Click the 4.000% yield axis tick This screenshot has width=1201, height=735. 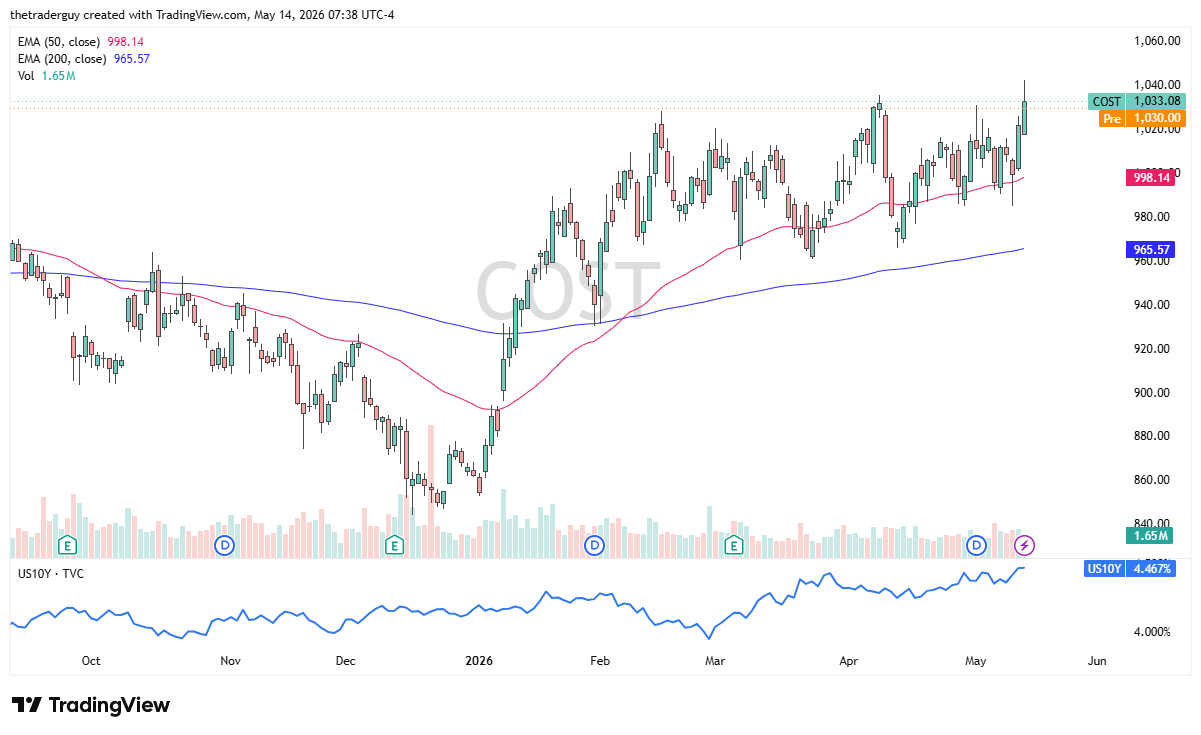tap(1152, 632)
